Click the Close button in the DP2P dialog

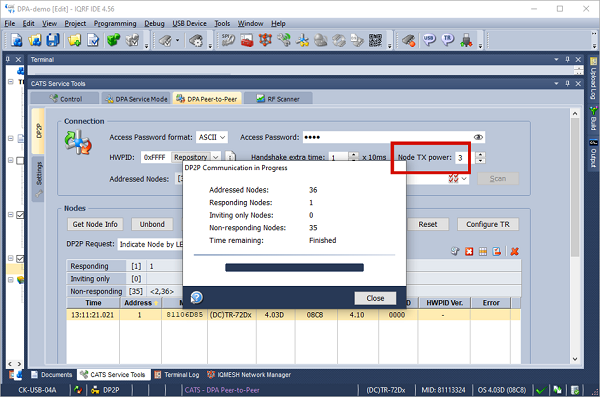375,298
